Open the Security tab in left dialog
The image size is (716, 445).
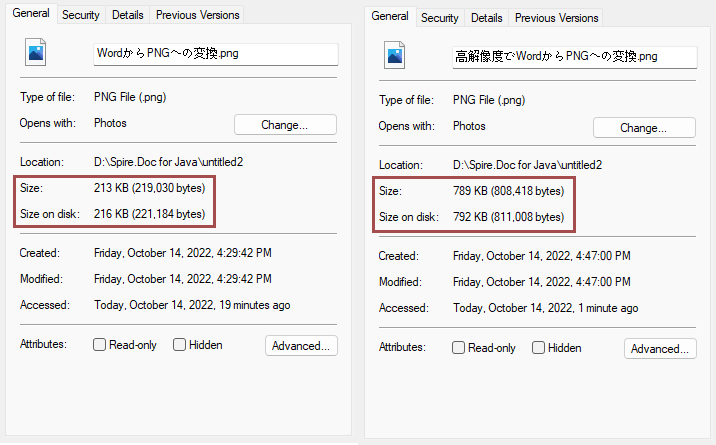[x=81, y=15]
